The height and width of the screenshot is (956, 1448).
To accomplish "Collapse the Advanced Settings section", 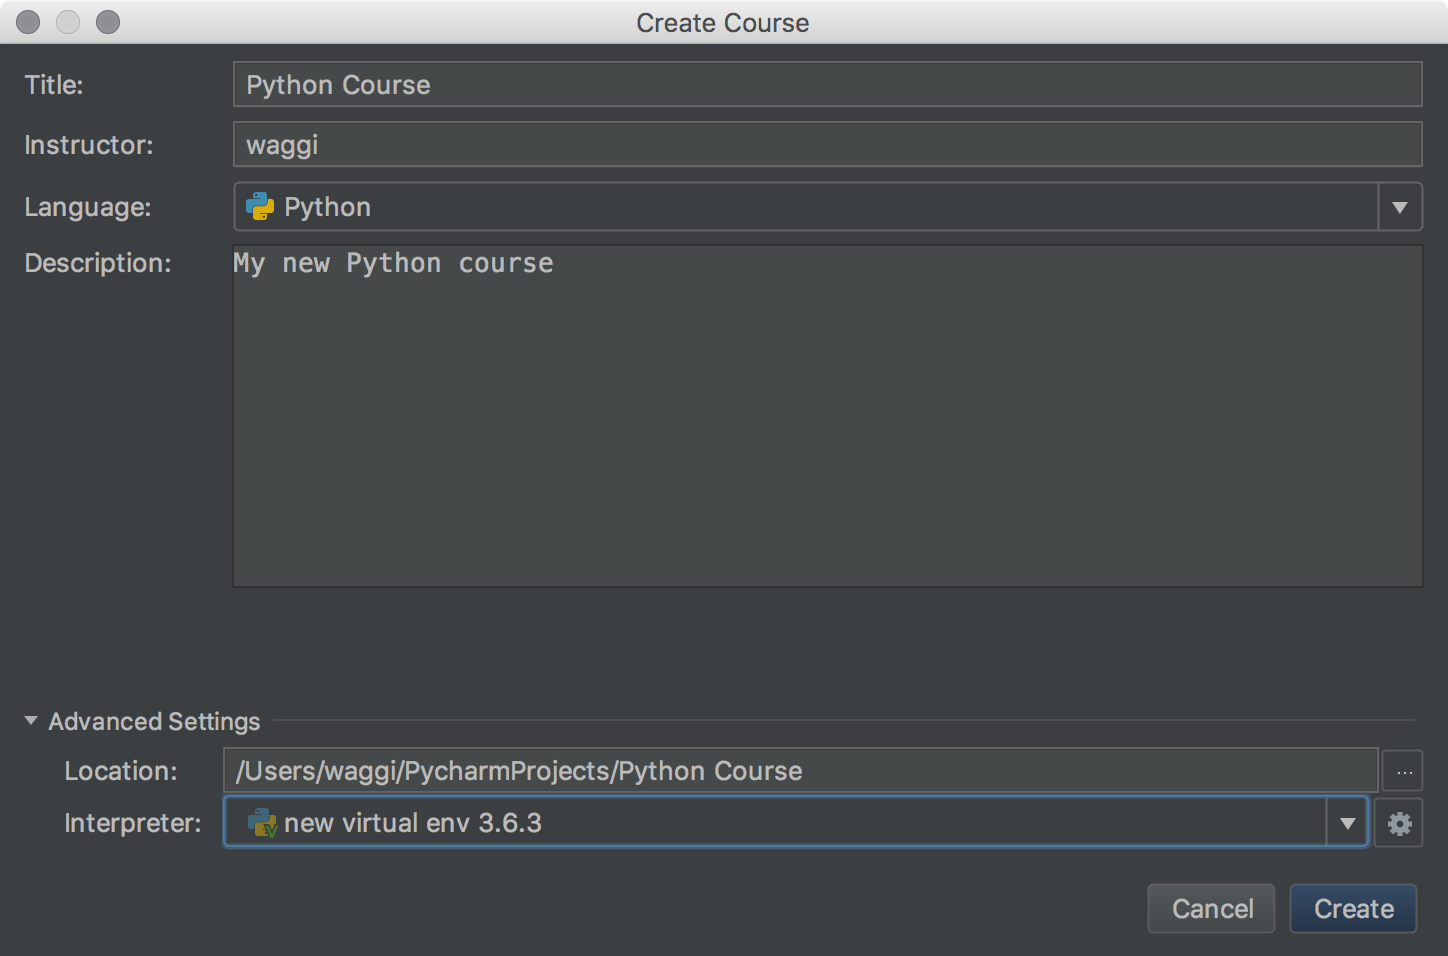I will tap(31, 721).
